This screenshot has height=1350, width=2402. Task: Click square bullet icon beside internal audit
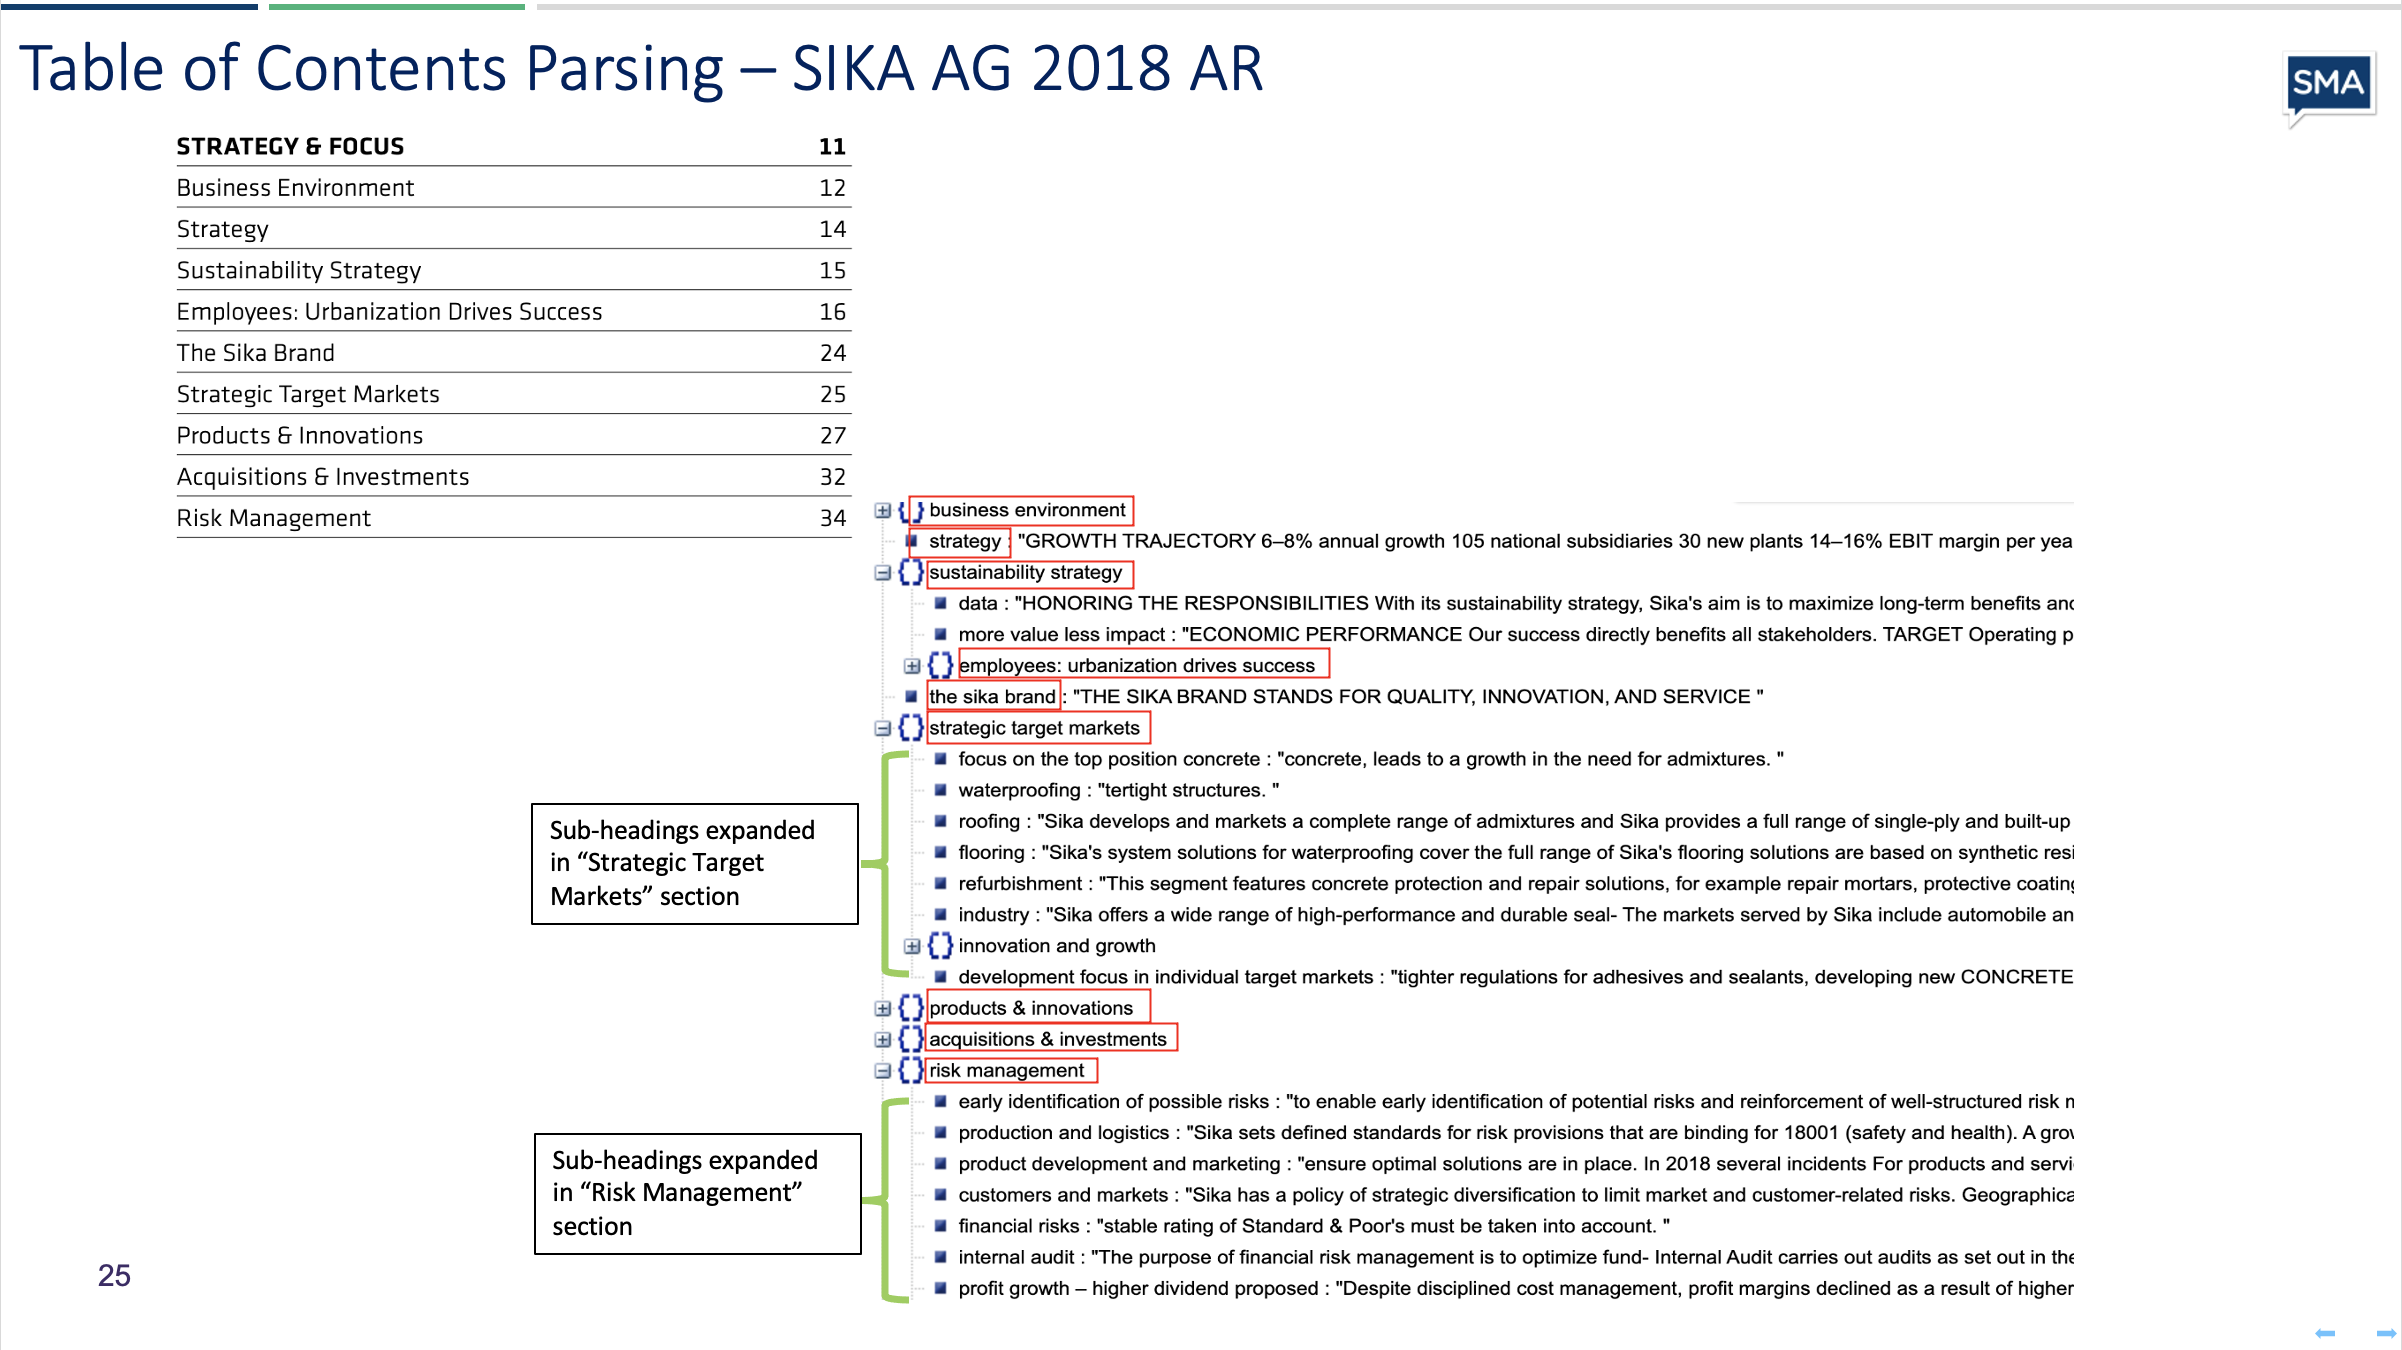940,1257
